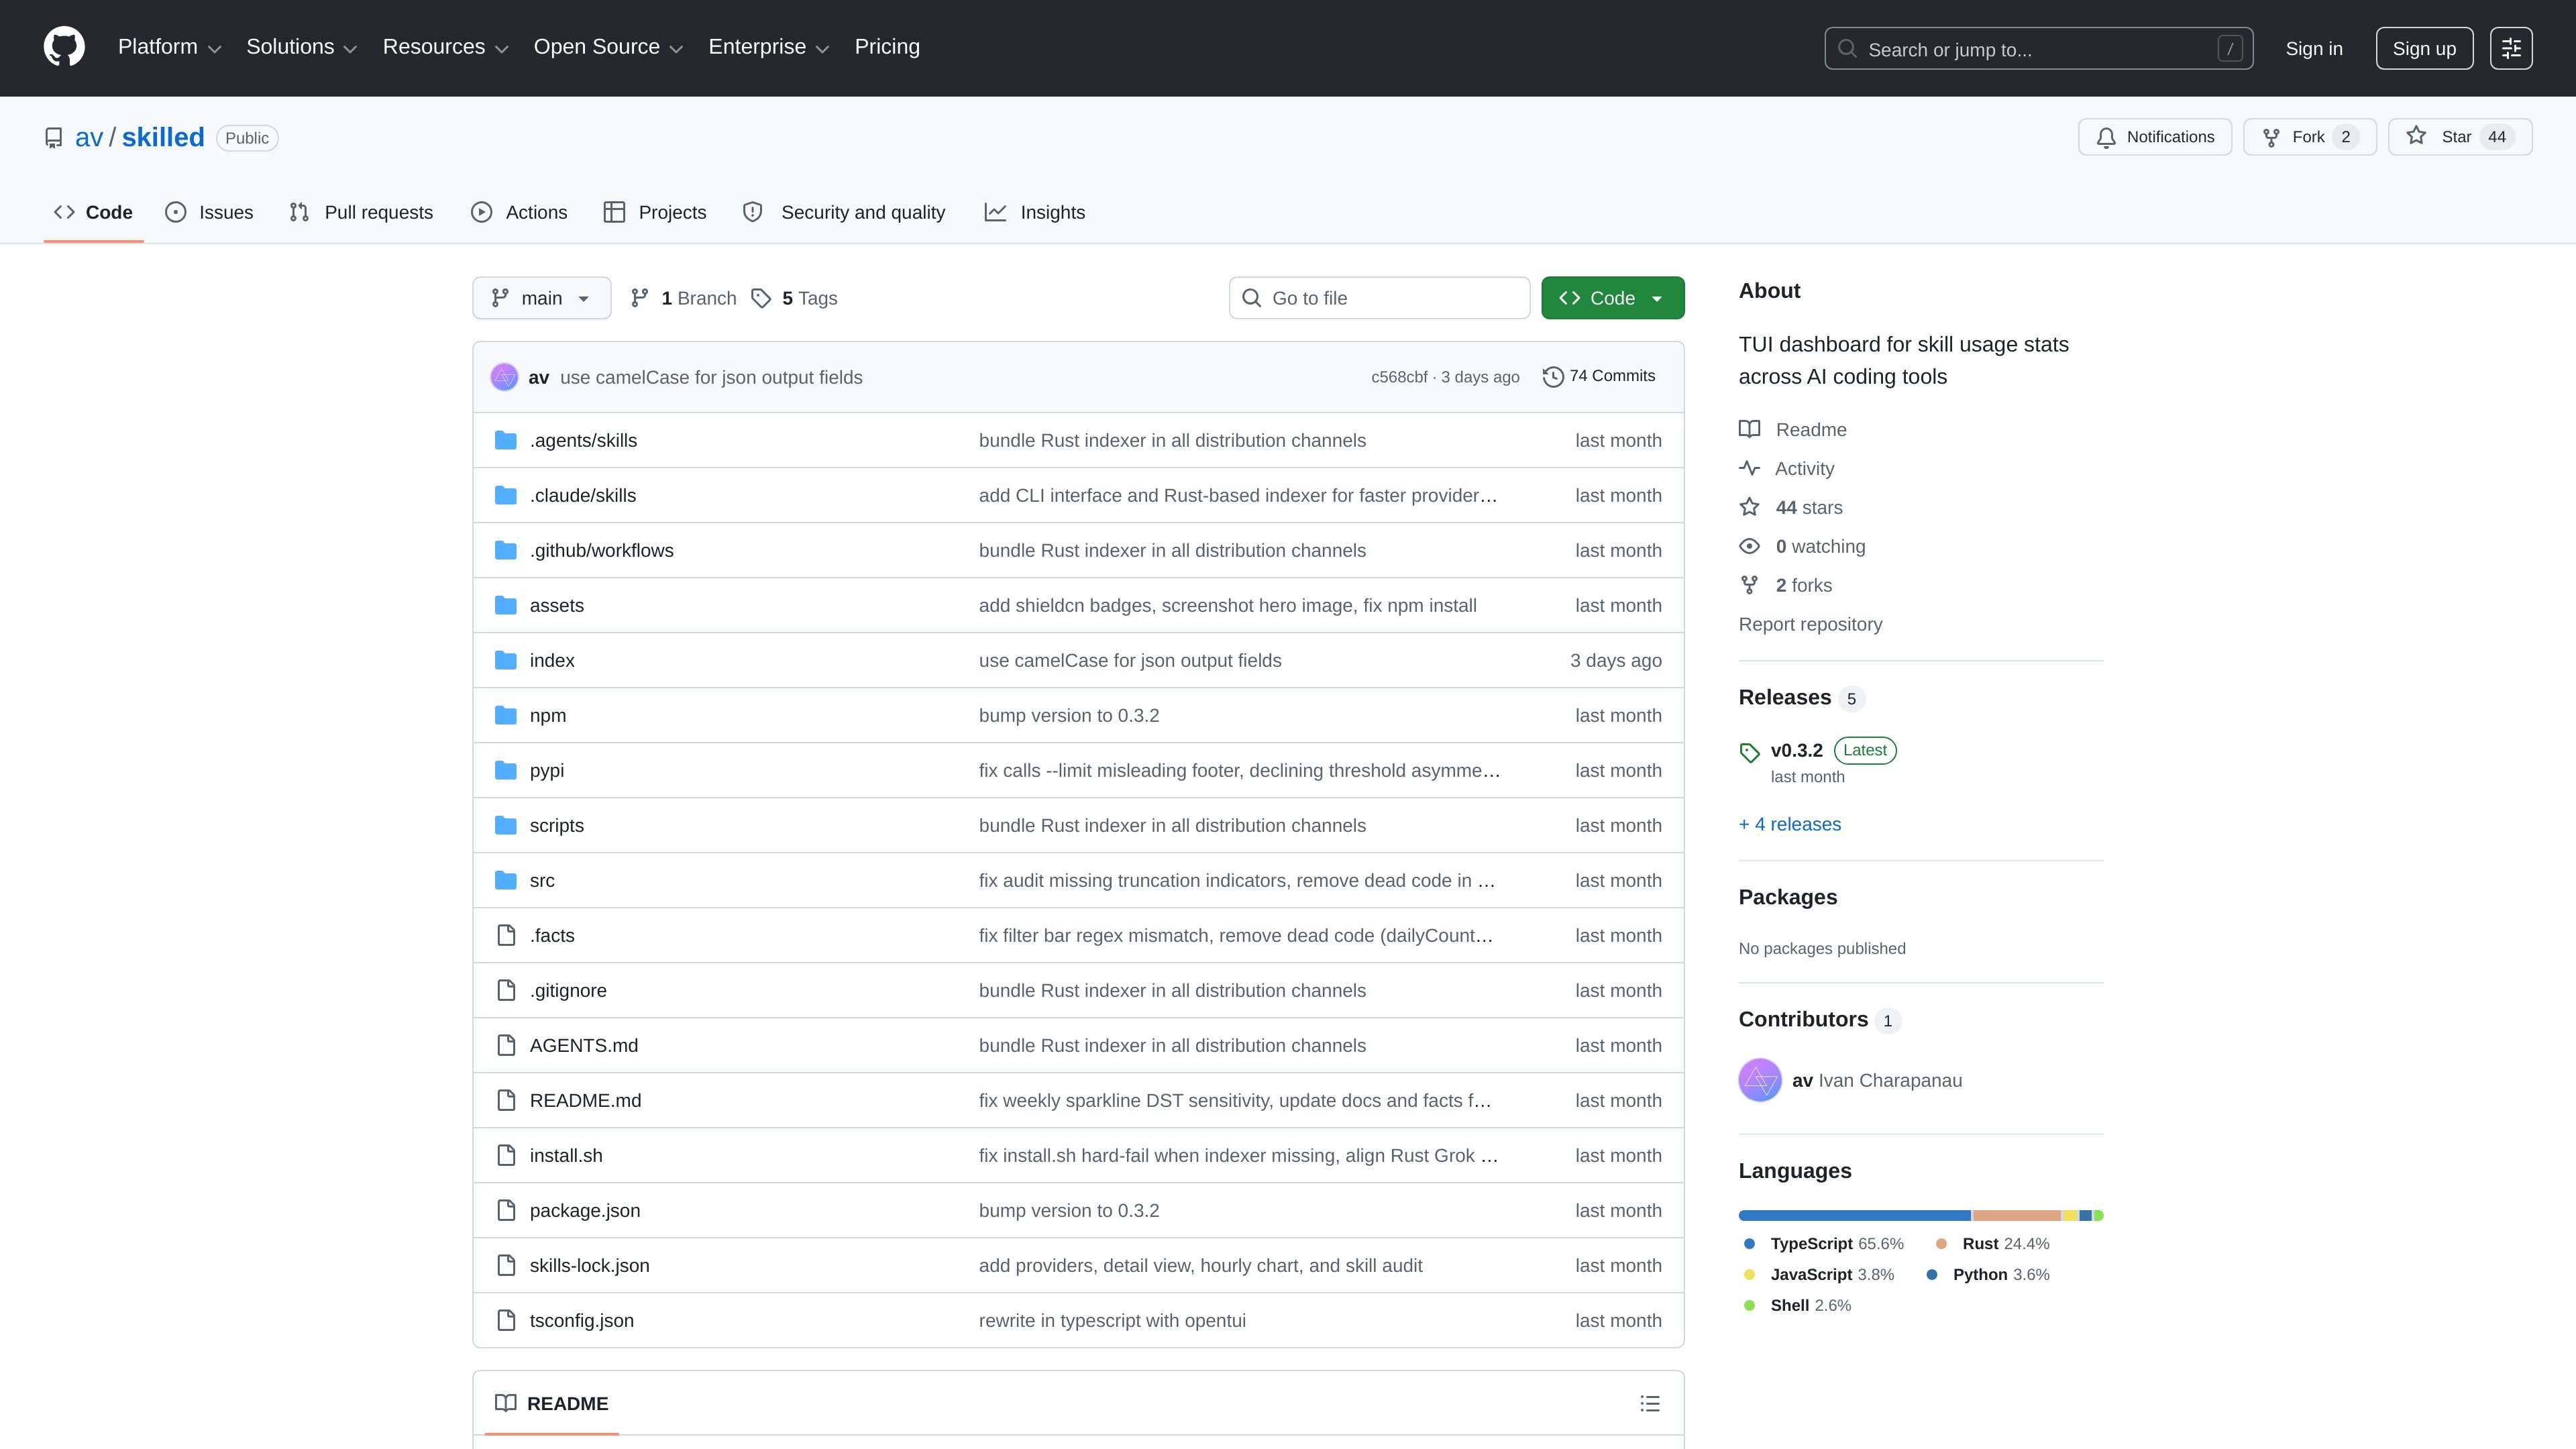Click the star icon in Star button

(2416, 136)
